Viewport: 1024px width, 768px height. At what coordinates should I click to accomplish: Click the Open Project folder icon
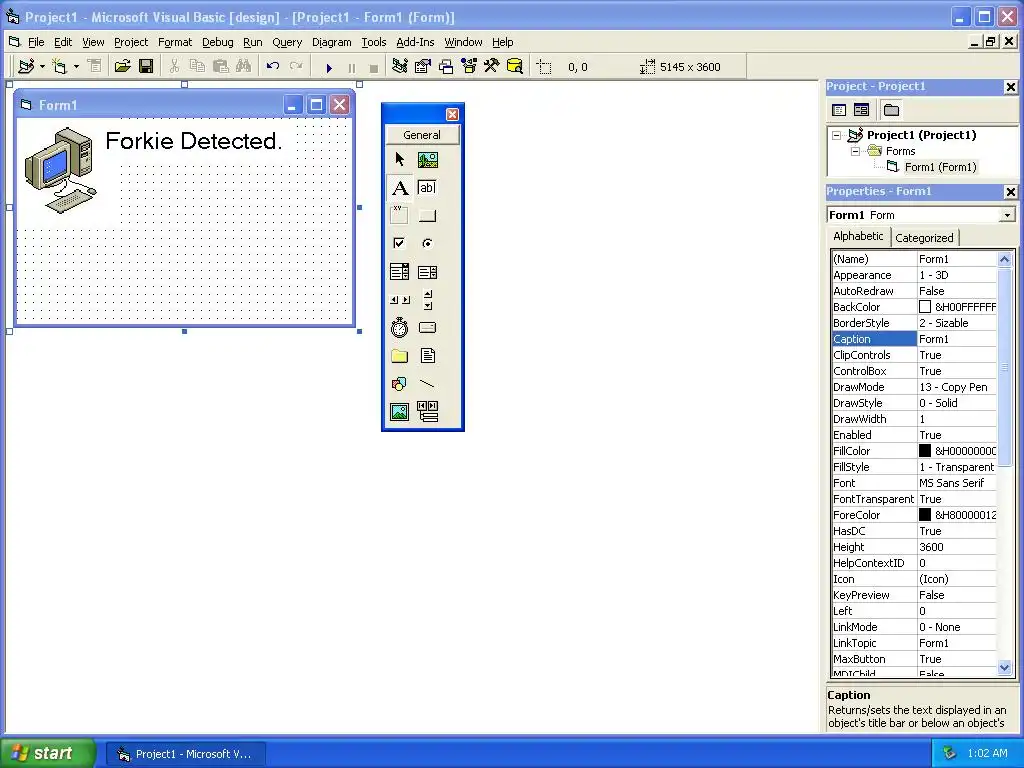tap(122, 66)
